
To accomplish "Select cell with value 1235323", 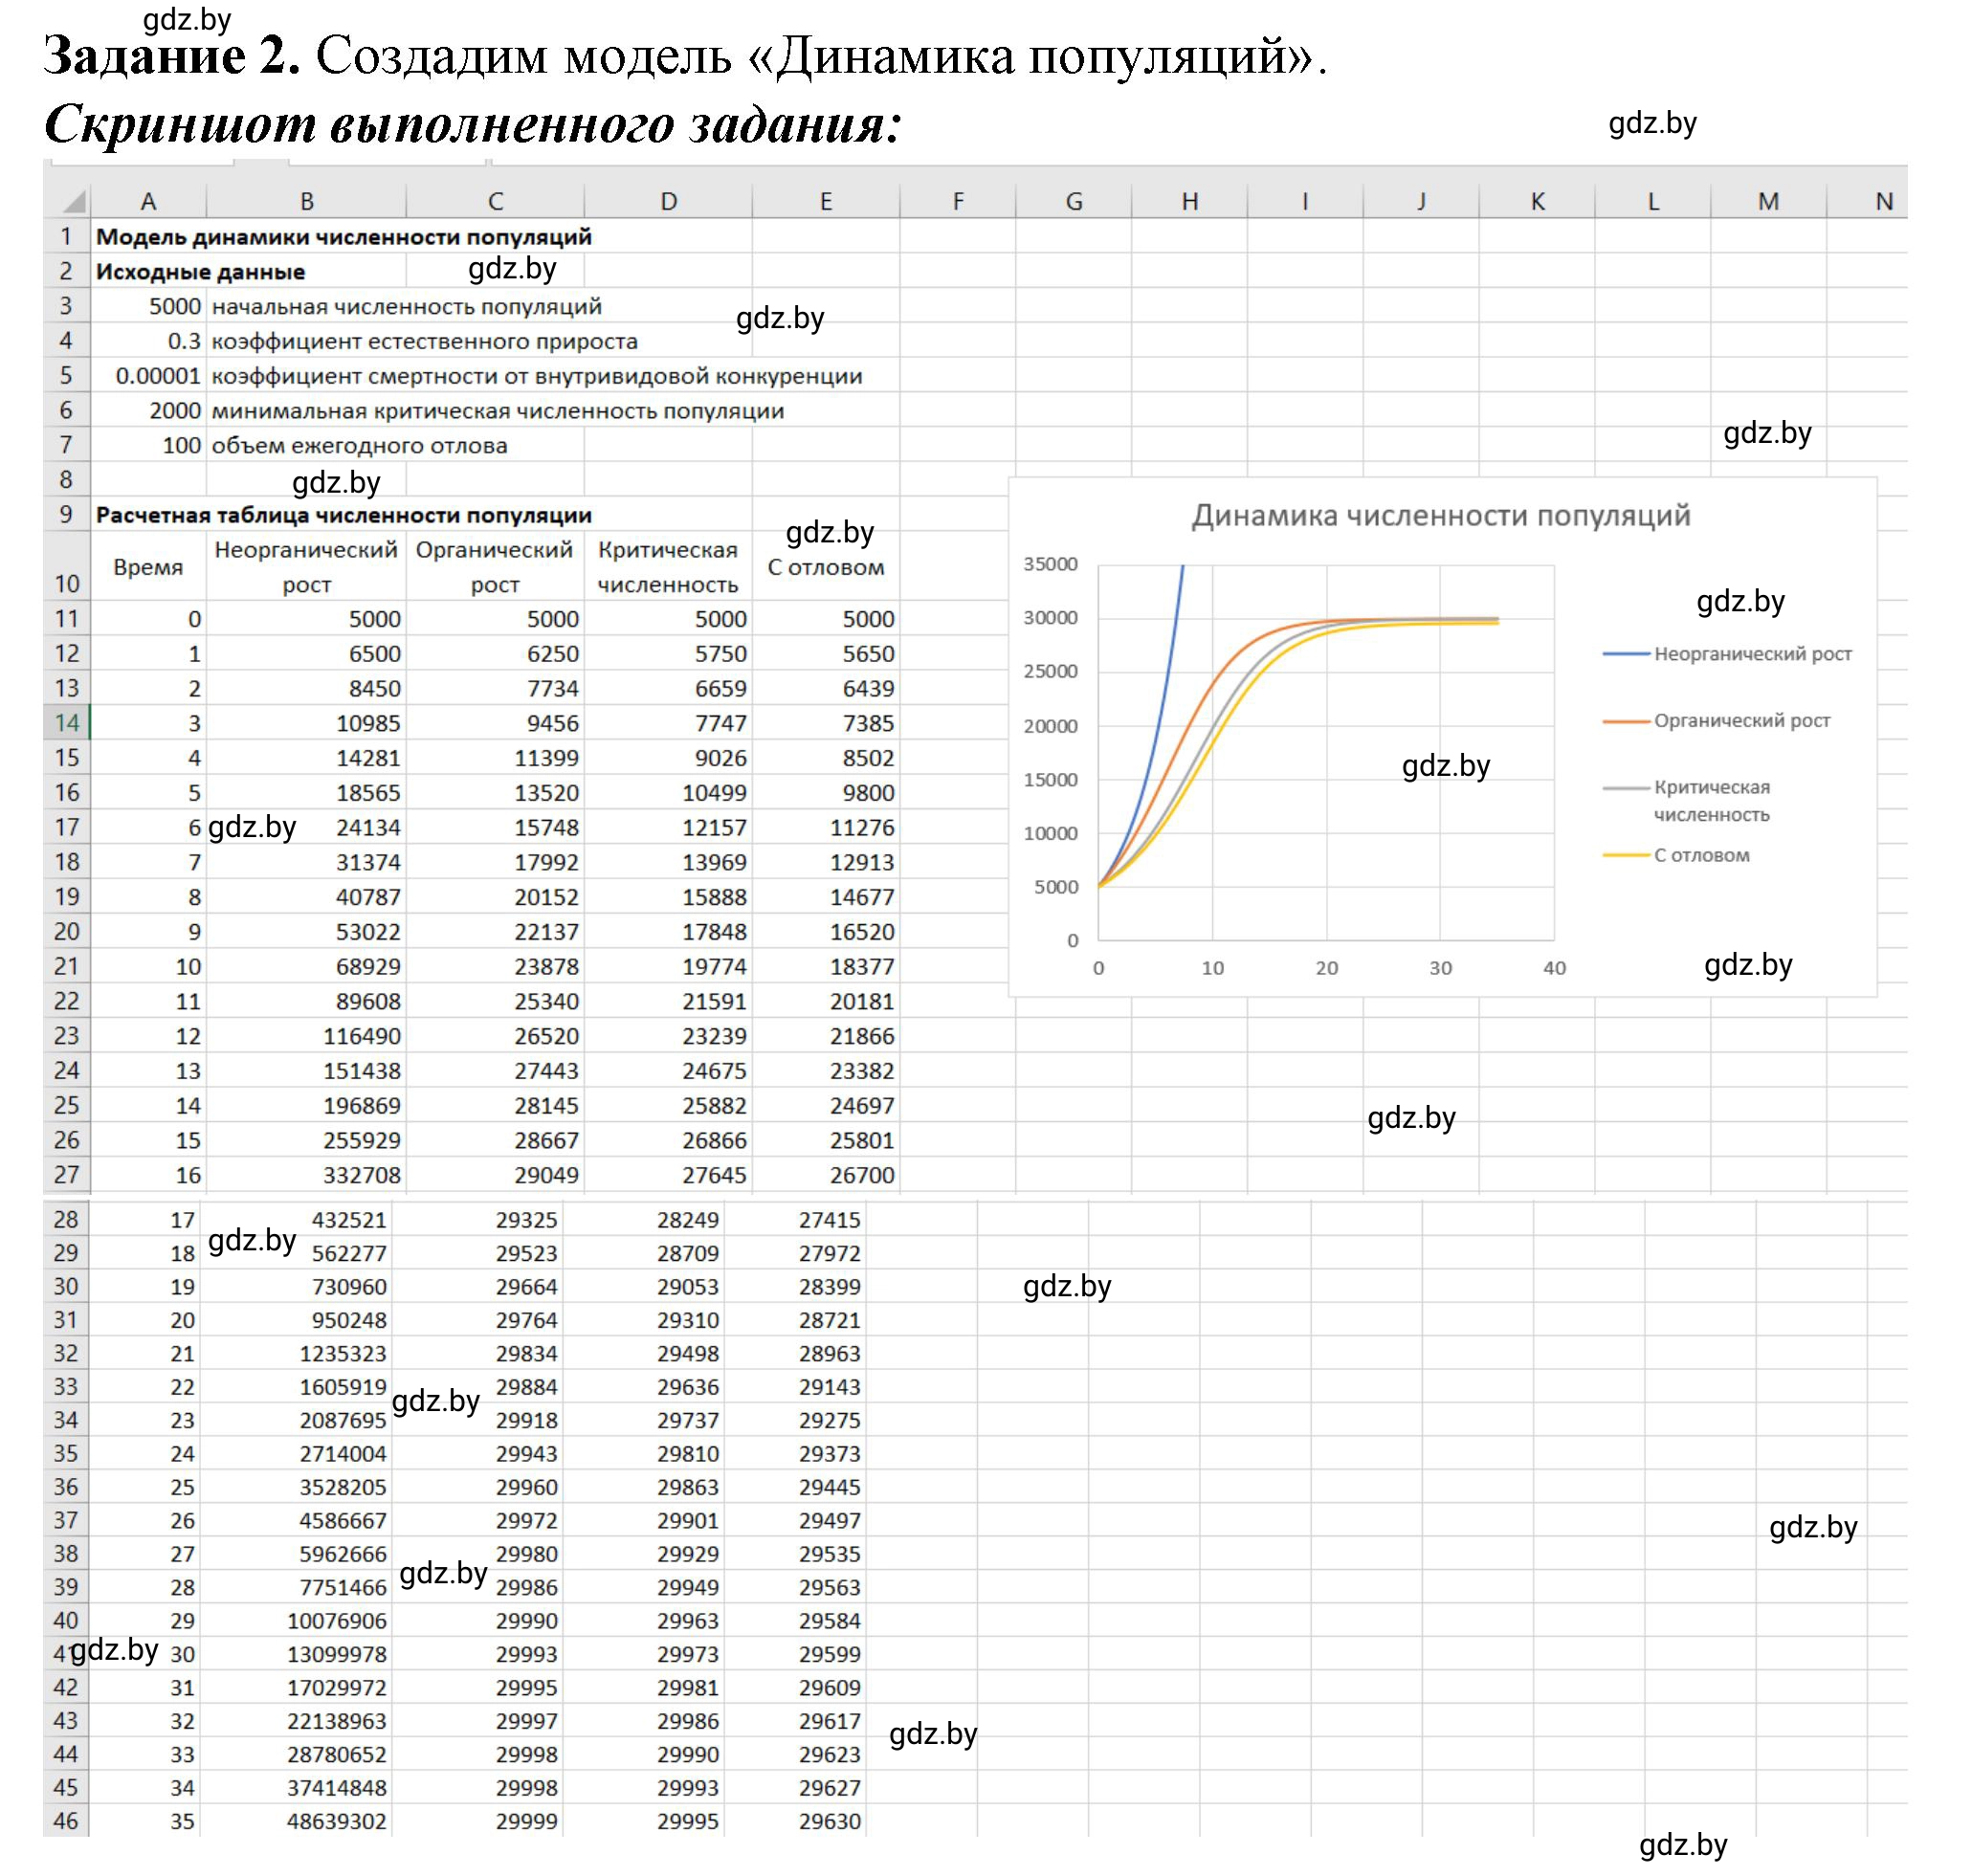I will 295,1353.
